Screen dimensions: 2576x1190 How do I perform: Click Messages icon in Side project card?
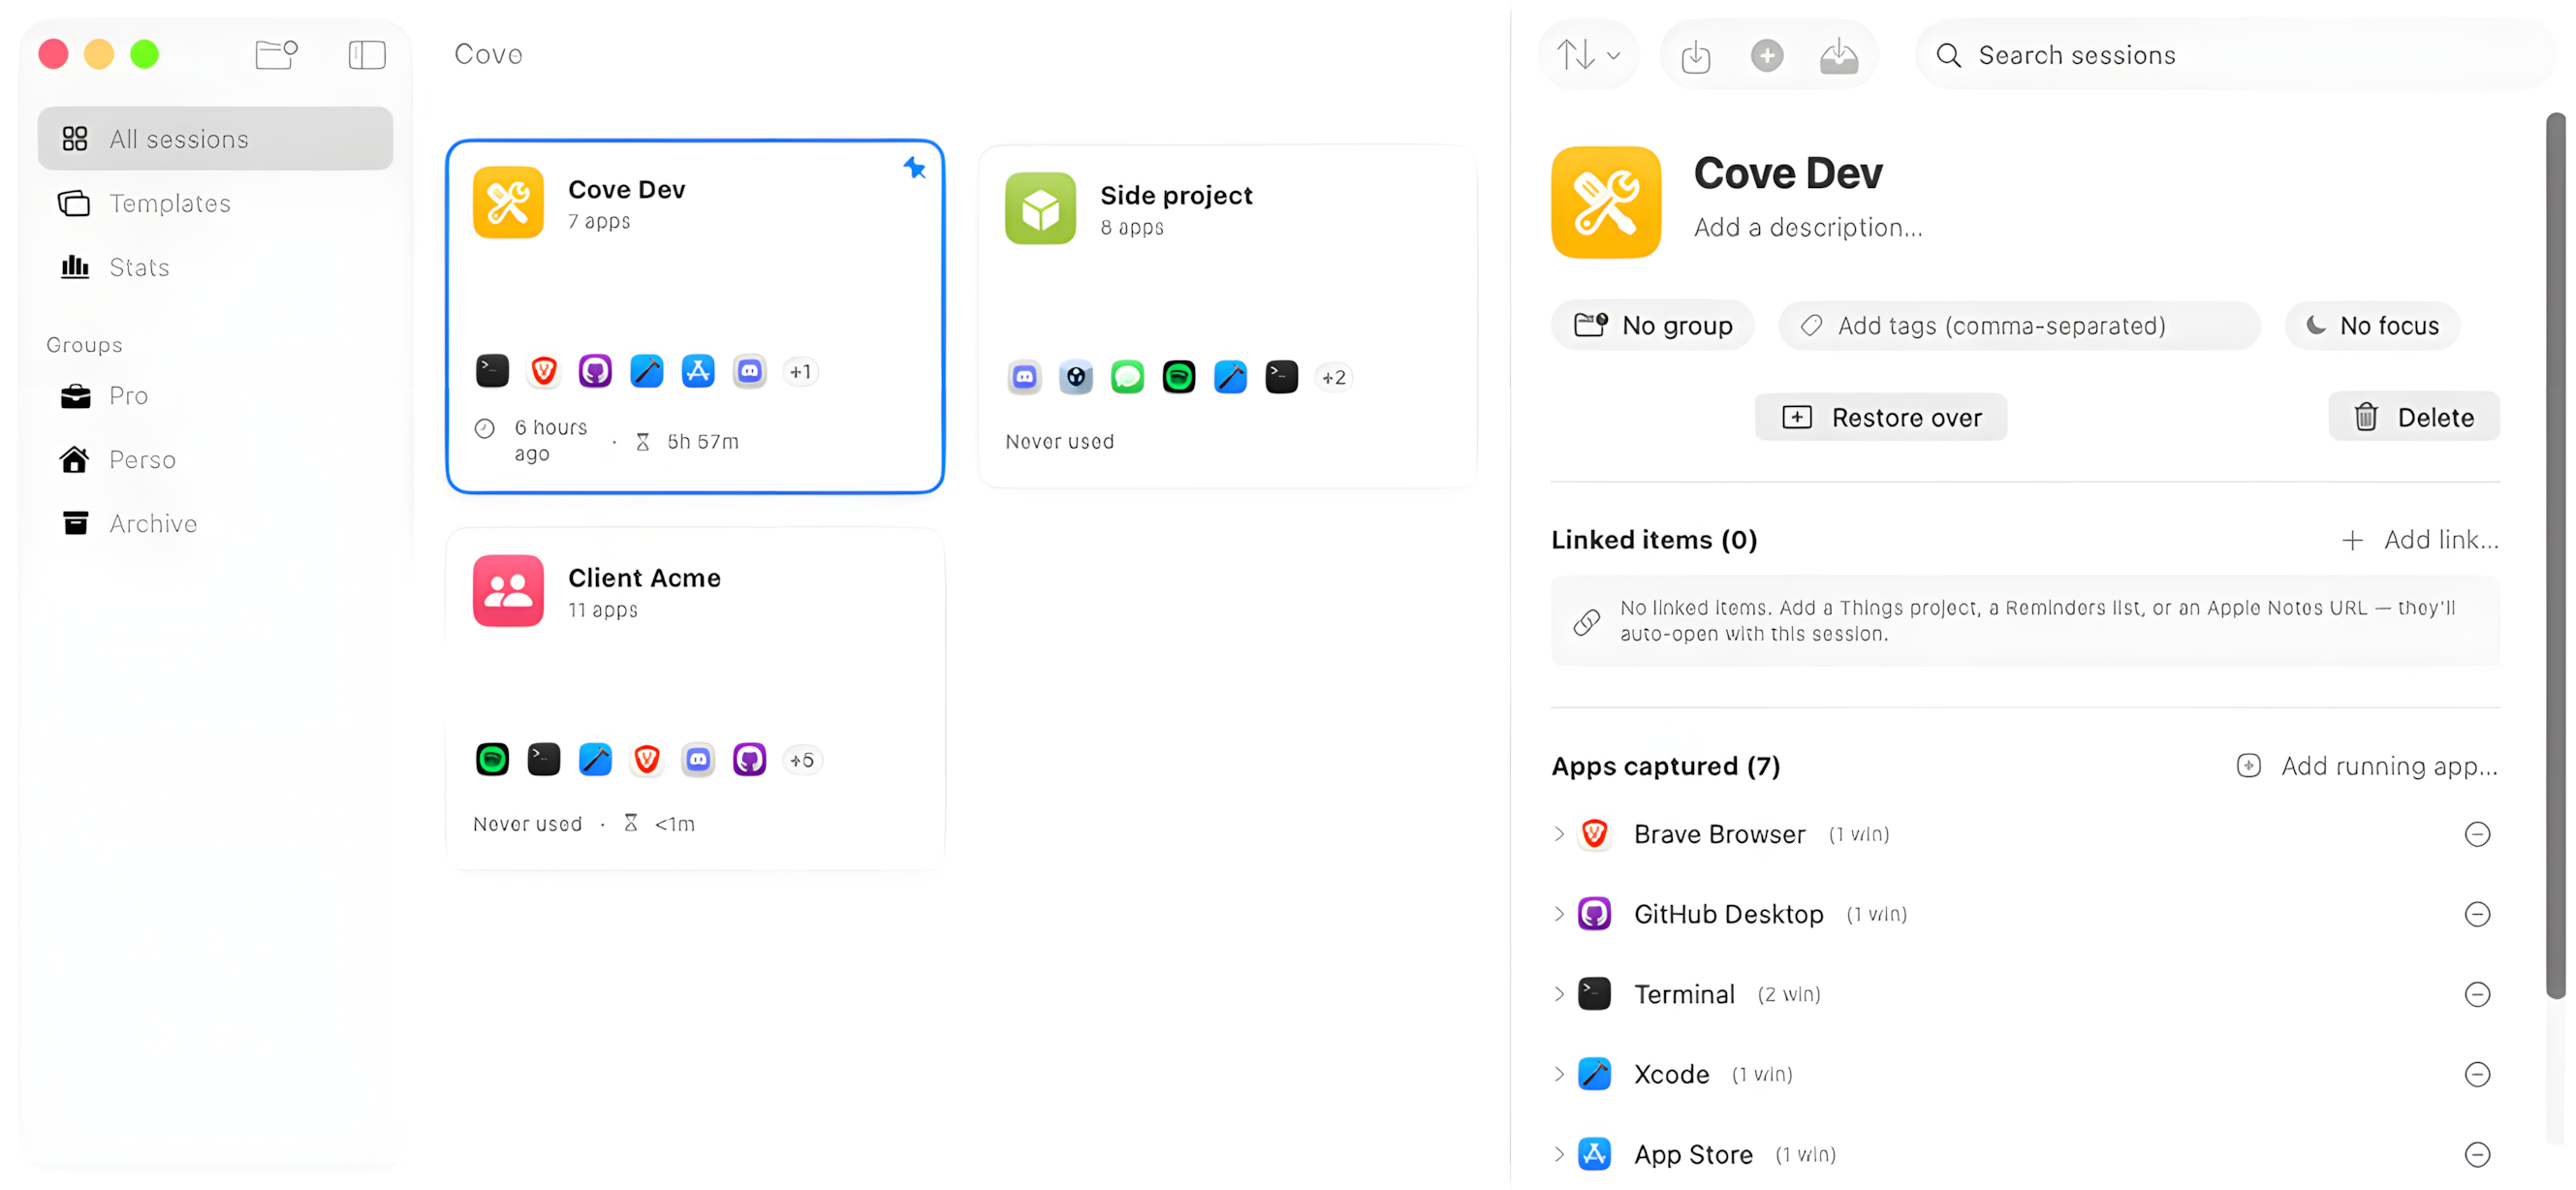pyautogui.click(x=1127, y=377)
